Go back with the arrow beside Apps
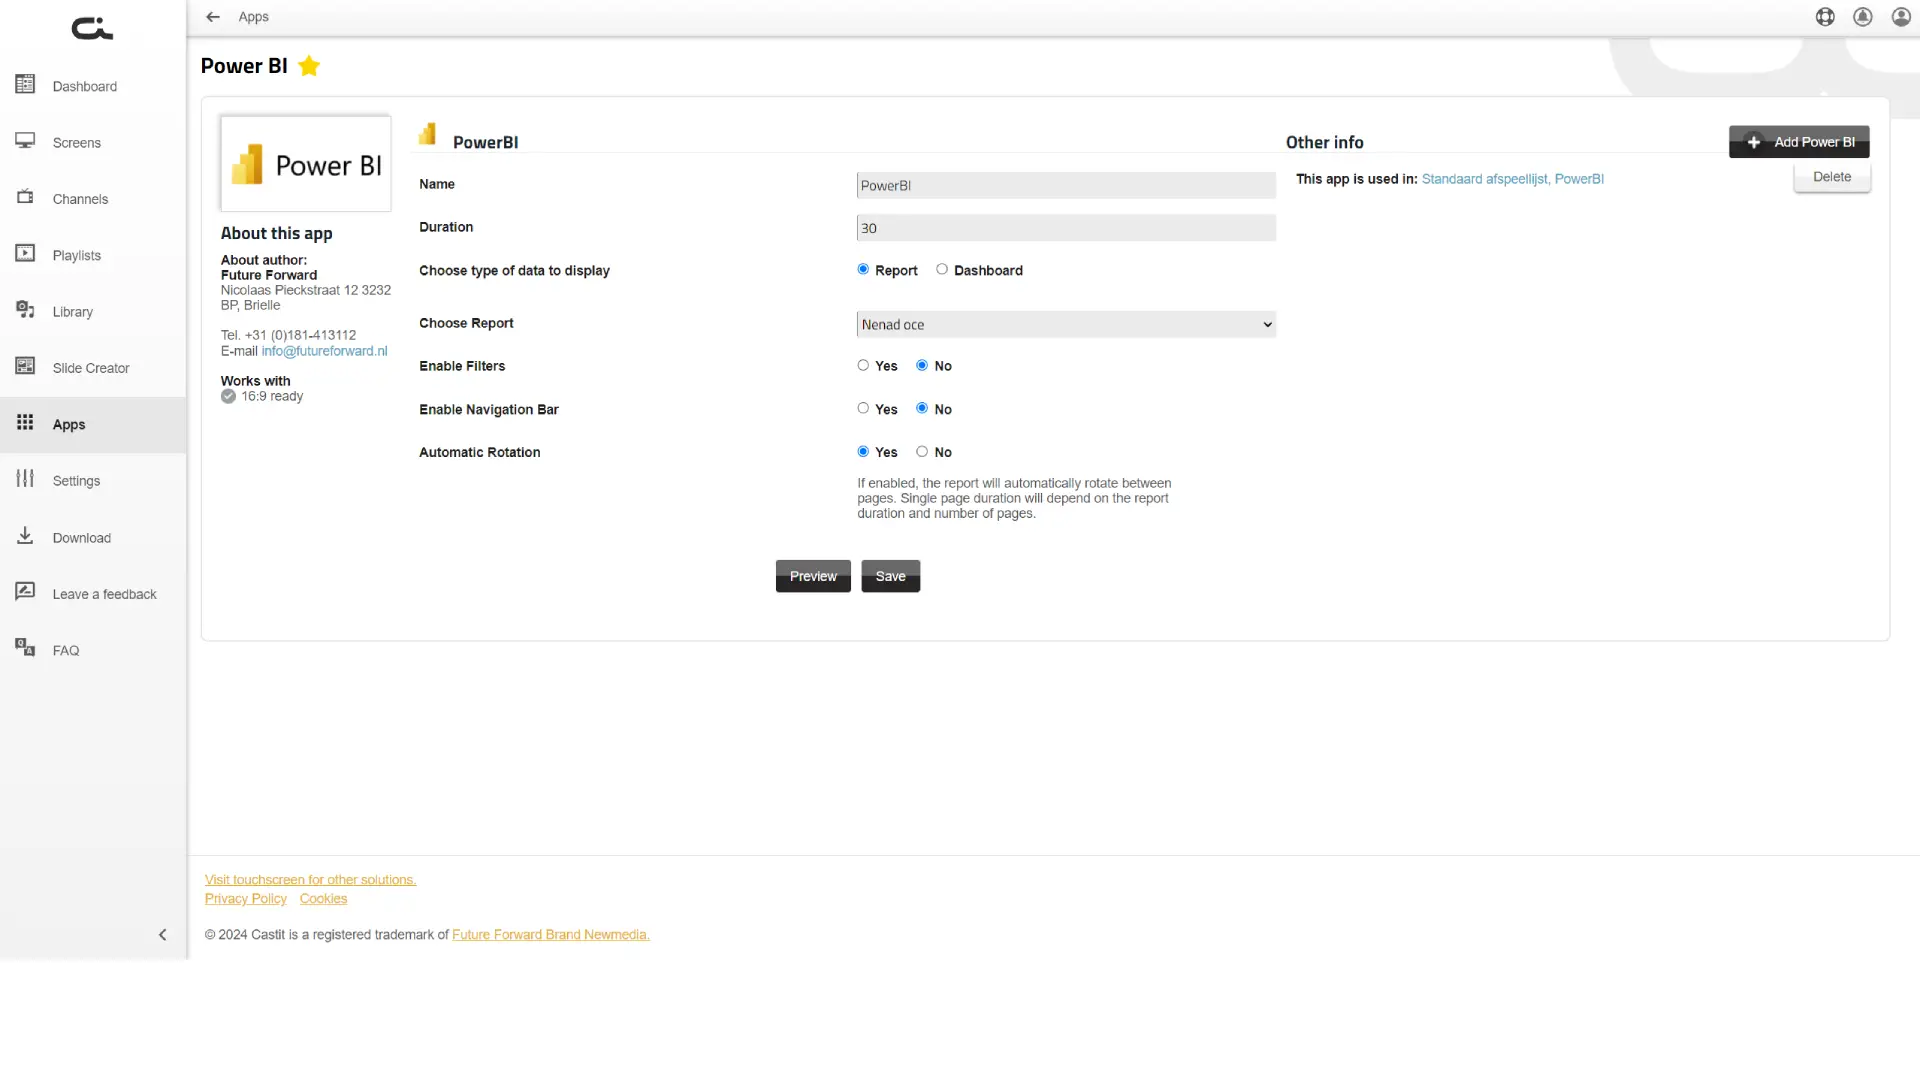This screenshot has height=1080, width=1920. (x=213, y=17)
